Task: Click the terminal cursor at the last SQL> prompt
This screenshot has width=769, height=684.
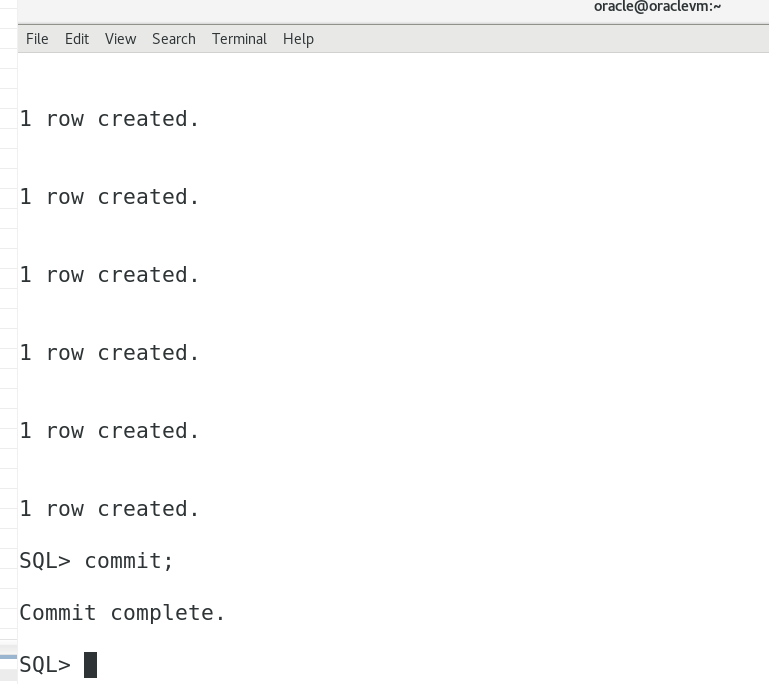Action: [x=91, y=665]
